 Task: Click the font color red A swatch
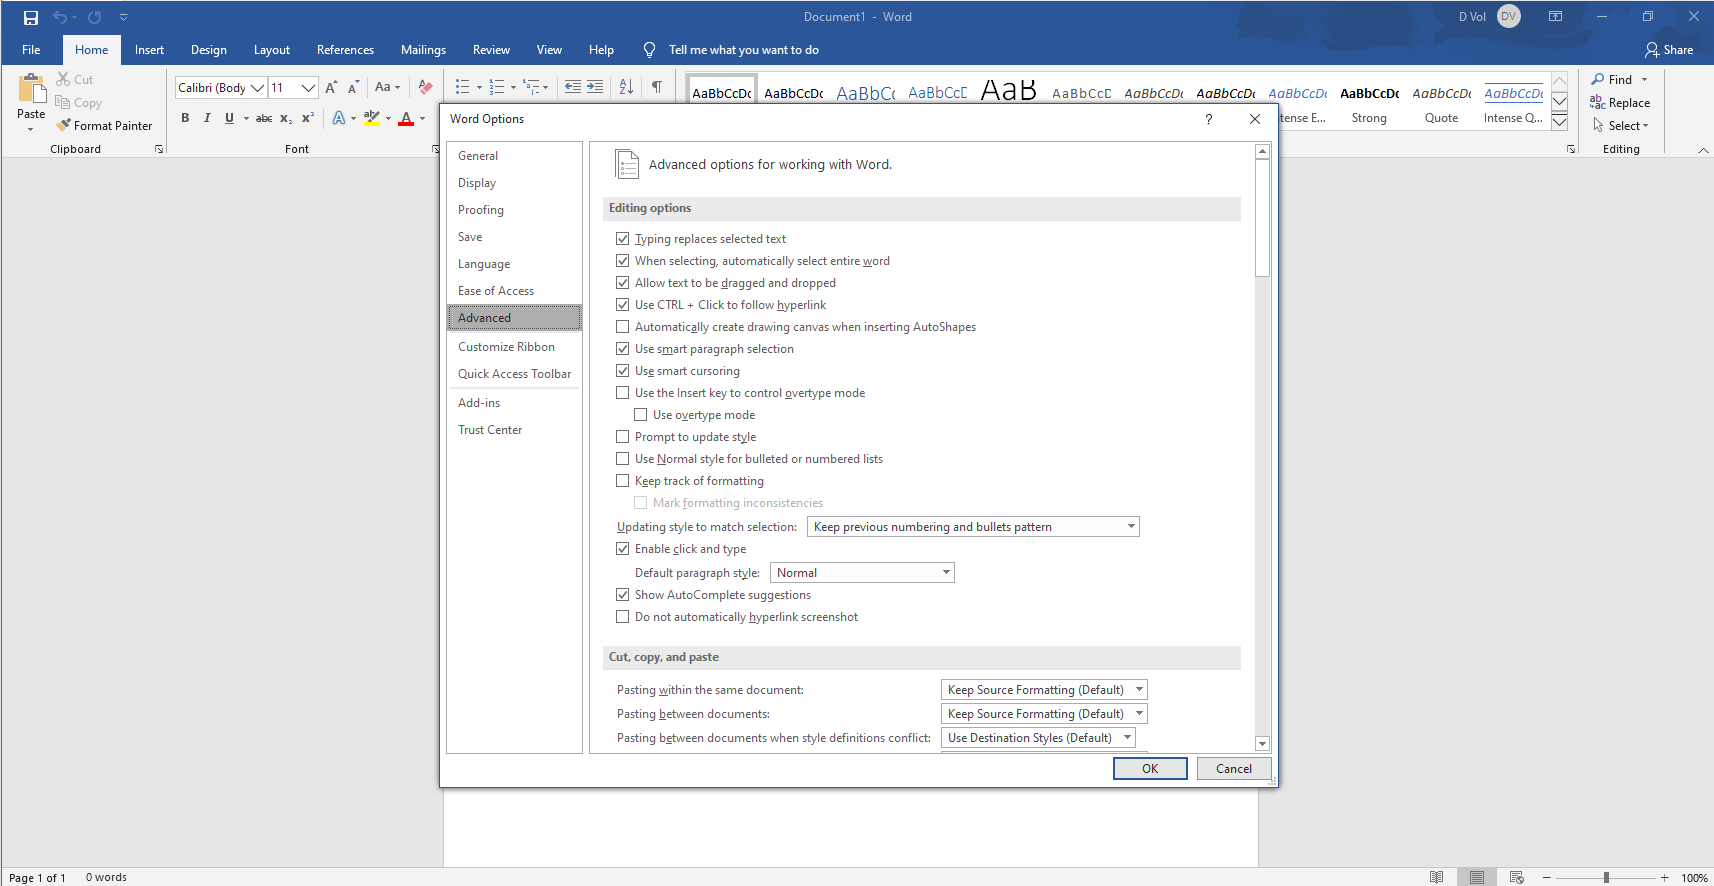[x=406, y=118]
